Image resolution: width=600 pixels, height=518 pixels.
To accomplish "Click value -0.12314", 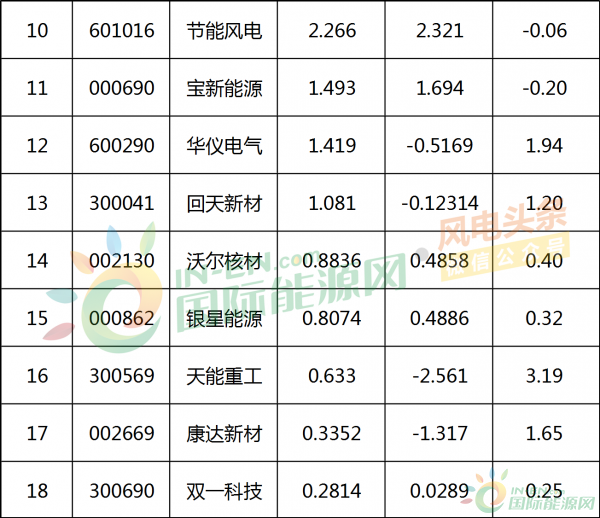I will coord(439,203).
